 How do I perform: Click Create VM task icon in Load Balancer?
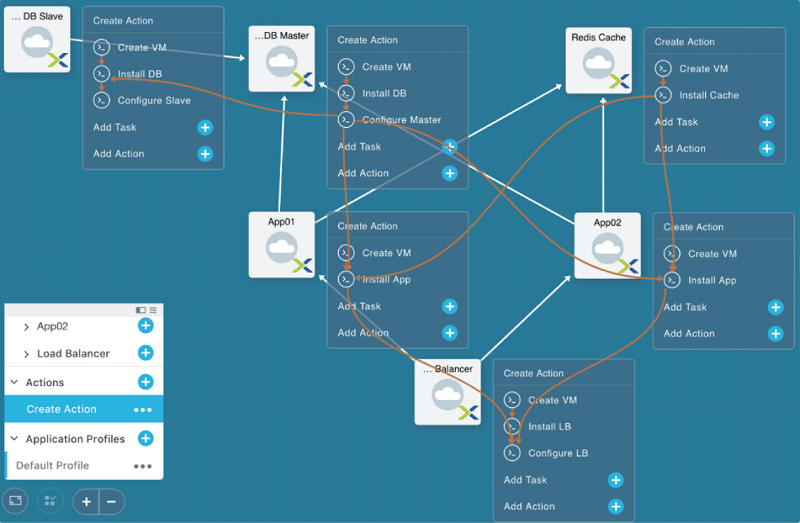(512, 400)
